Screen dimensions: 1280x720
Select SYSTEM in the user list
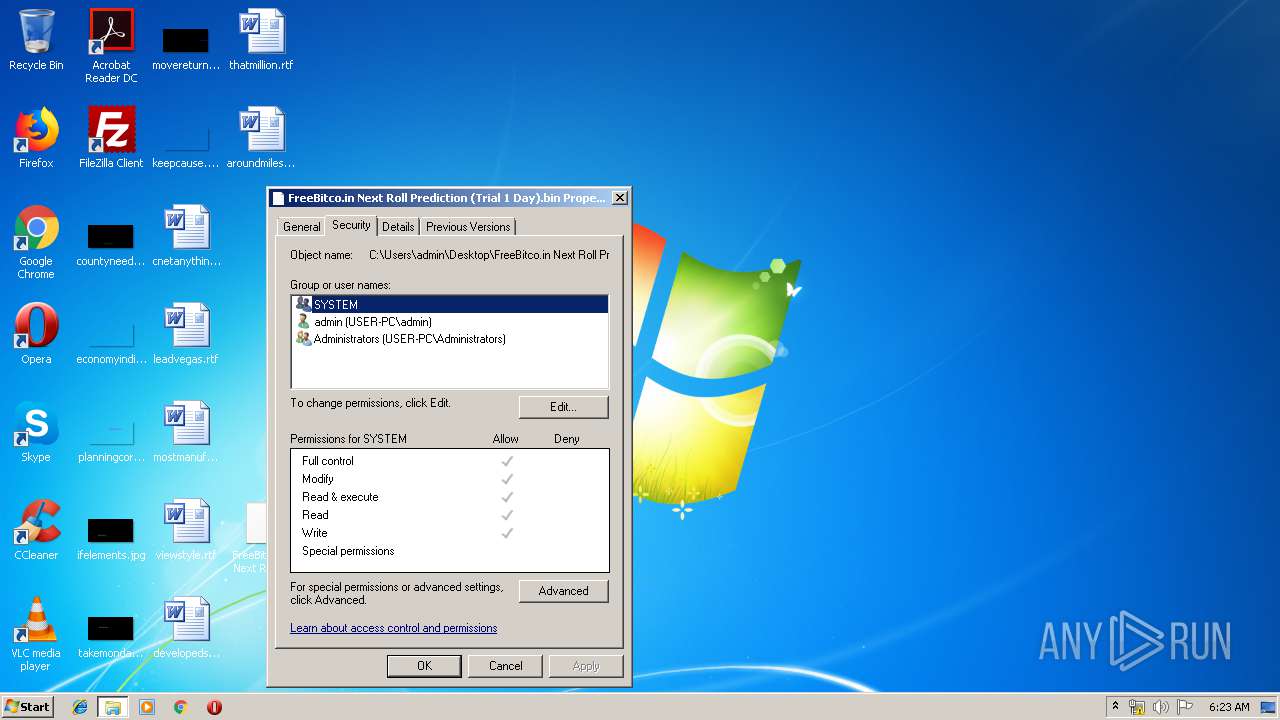pos(450,304)
